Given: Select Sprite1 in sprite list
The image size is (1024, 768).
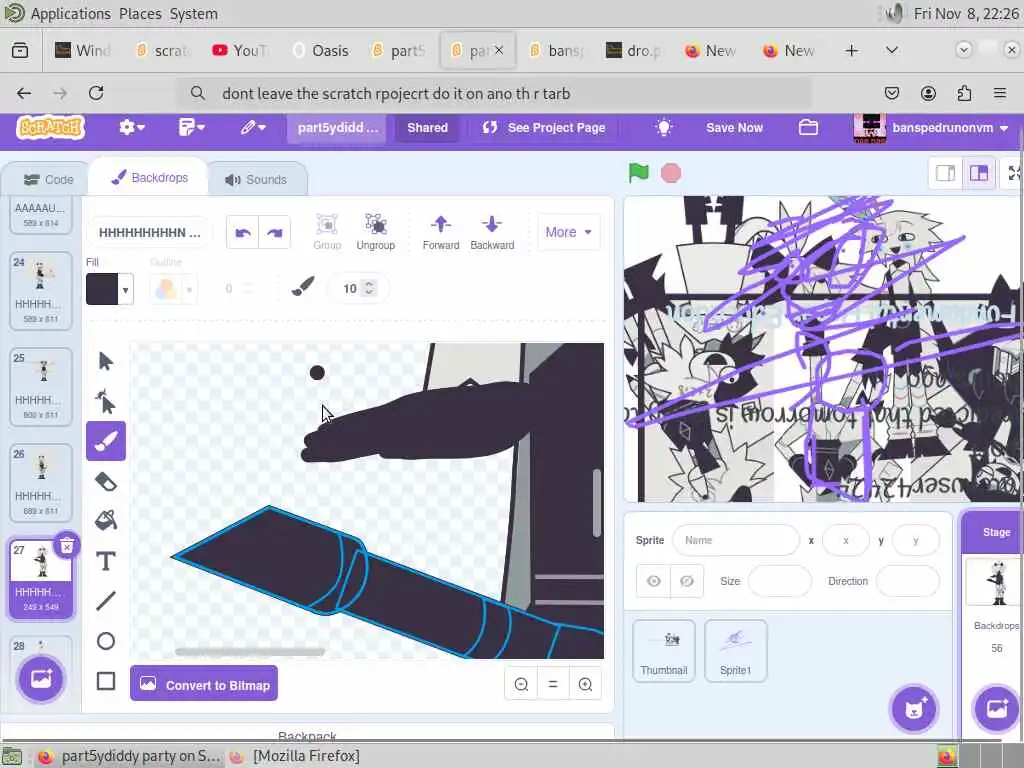Looking at the screenshot, I should (x=735, y=650).
